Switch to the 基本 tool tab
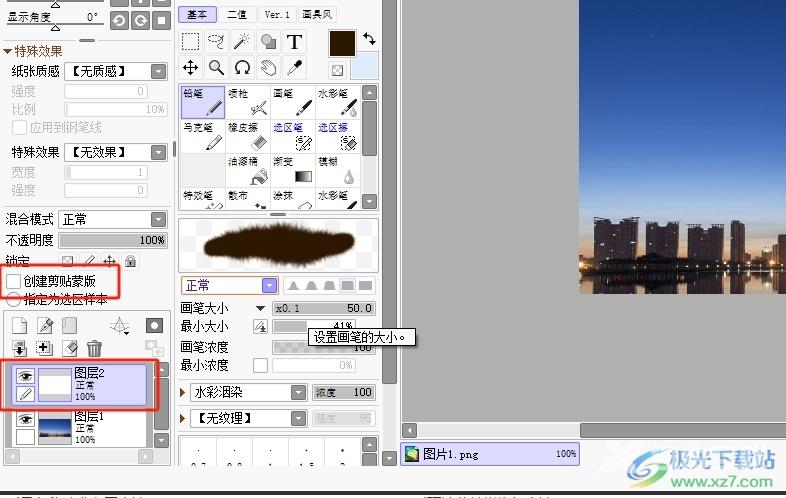 [x=197, y=15]
